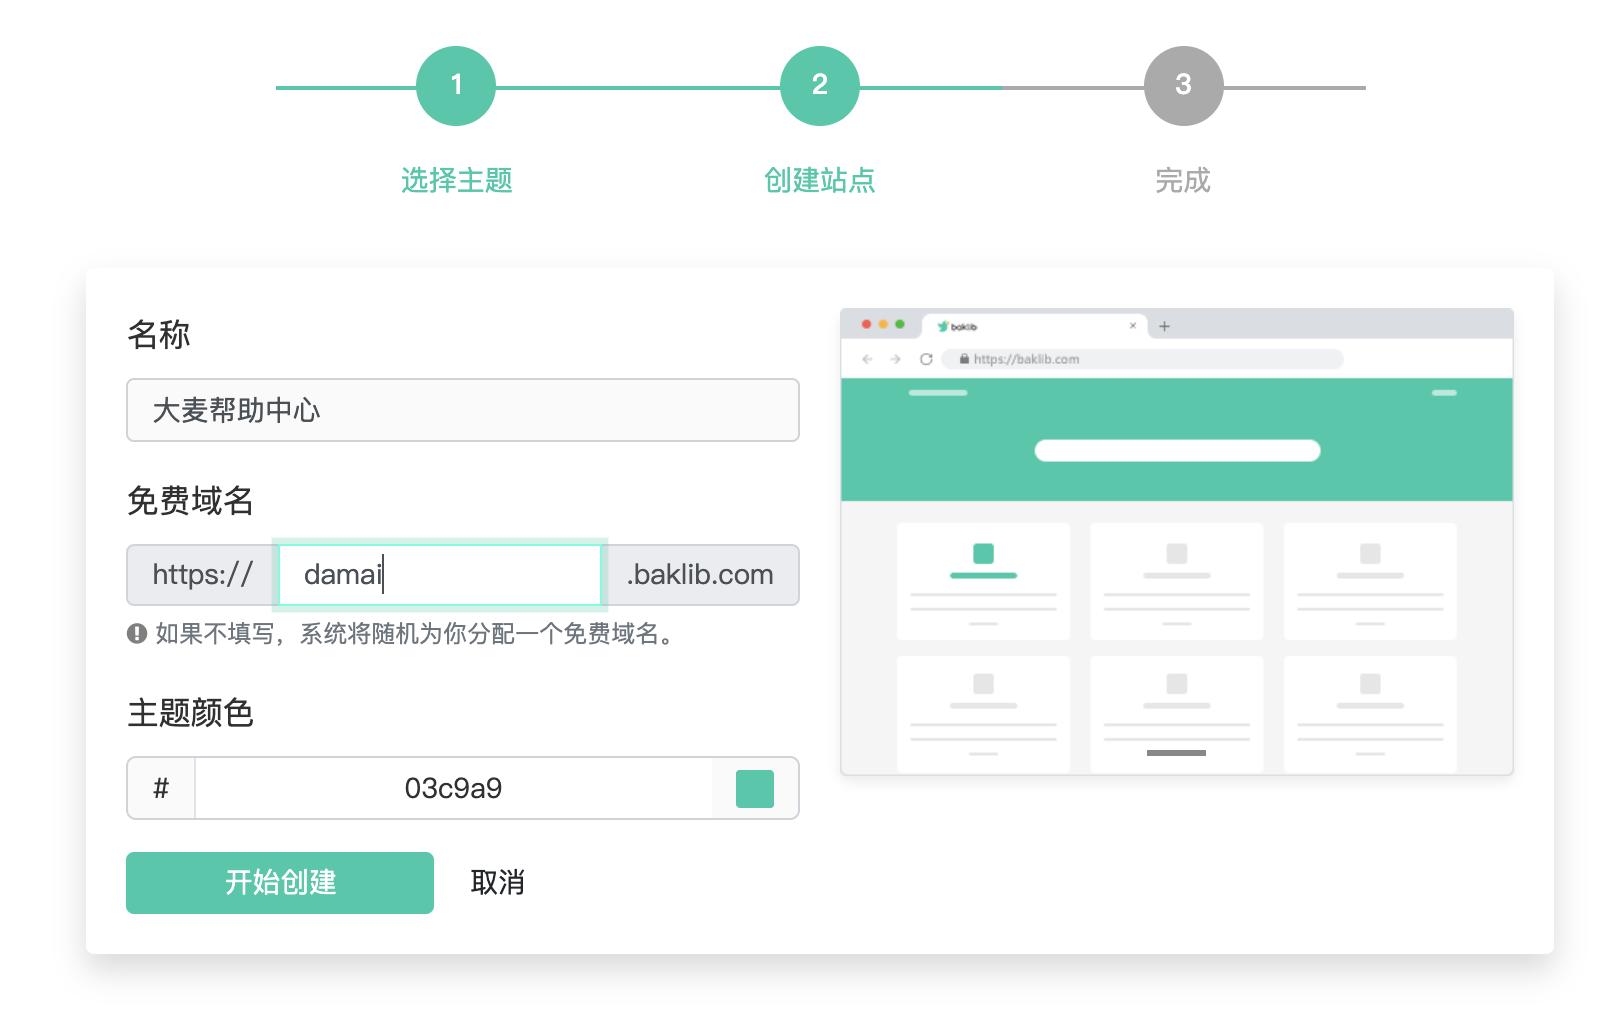This screenshot has height=1032, width=1608.
Task: Select the 完成 step label
Action: click(x=1183, y=181)
